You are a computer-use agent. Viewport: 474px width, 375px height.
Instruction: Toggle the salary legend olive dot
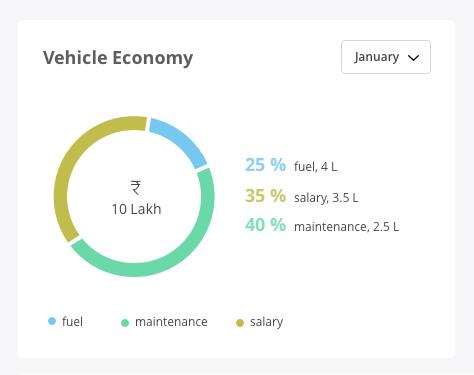240,323
